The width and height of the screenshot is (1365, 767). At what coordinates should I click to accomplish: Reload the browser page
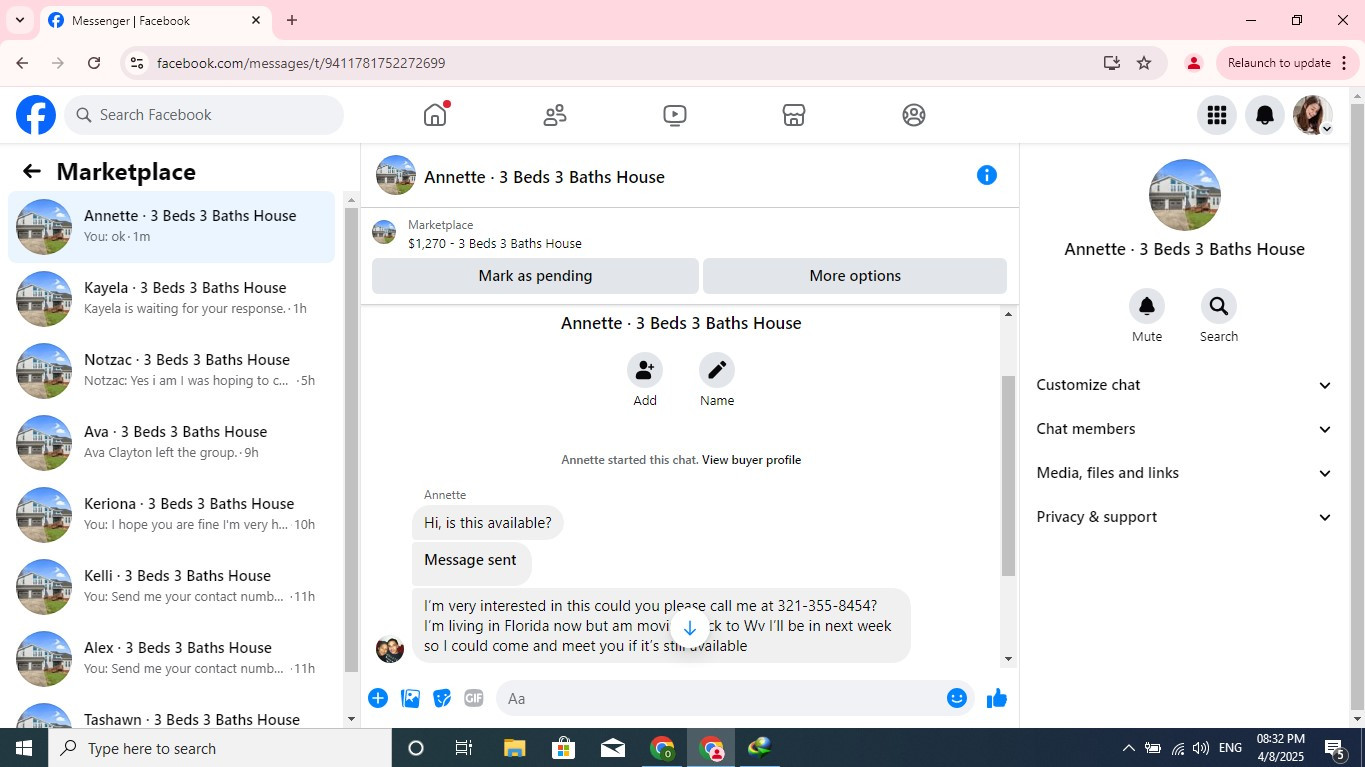[x=94, y=63]
